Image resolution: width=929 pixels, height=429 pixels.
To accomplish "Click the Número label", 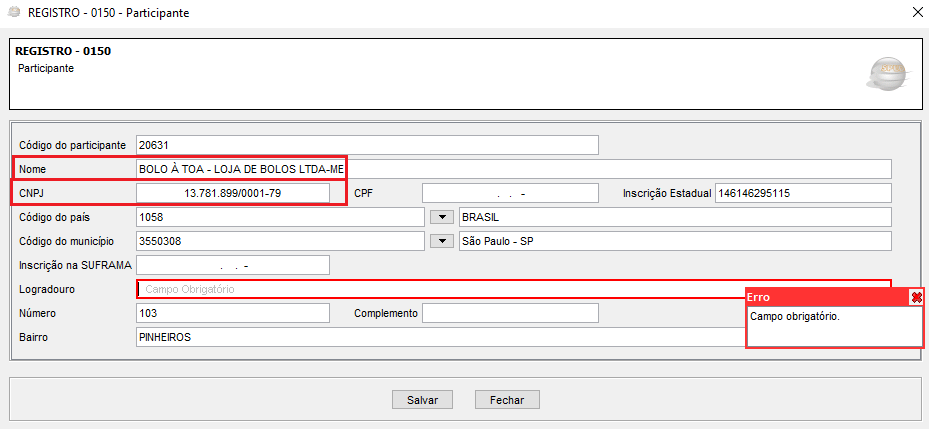I will [x=37, y=313].
